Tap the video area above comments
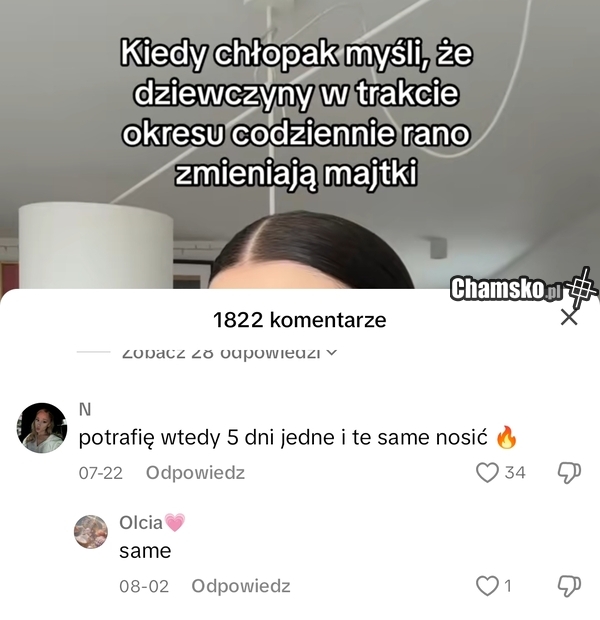The height and width of the screenshot is (620, 600). [x=300, y=144]
